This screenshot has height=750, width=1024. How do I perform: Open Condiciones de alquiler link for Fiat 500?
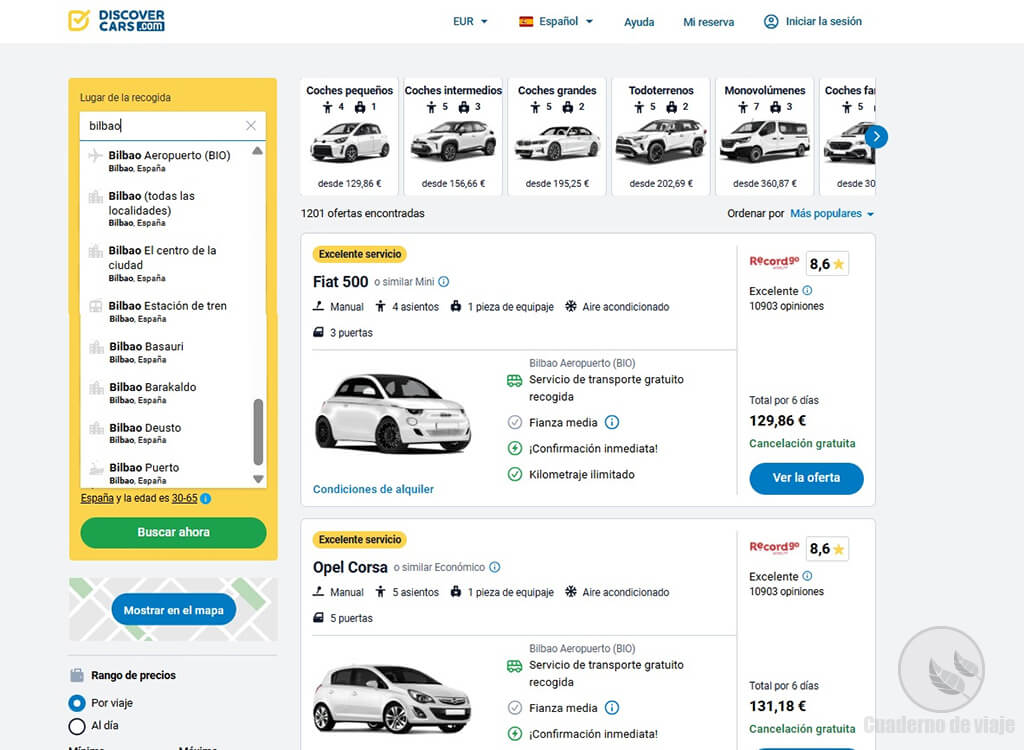point(373,489)
